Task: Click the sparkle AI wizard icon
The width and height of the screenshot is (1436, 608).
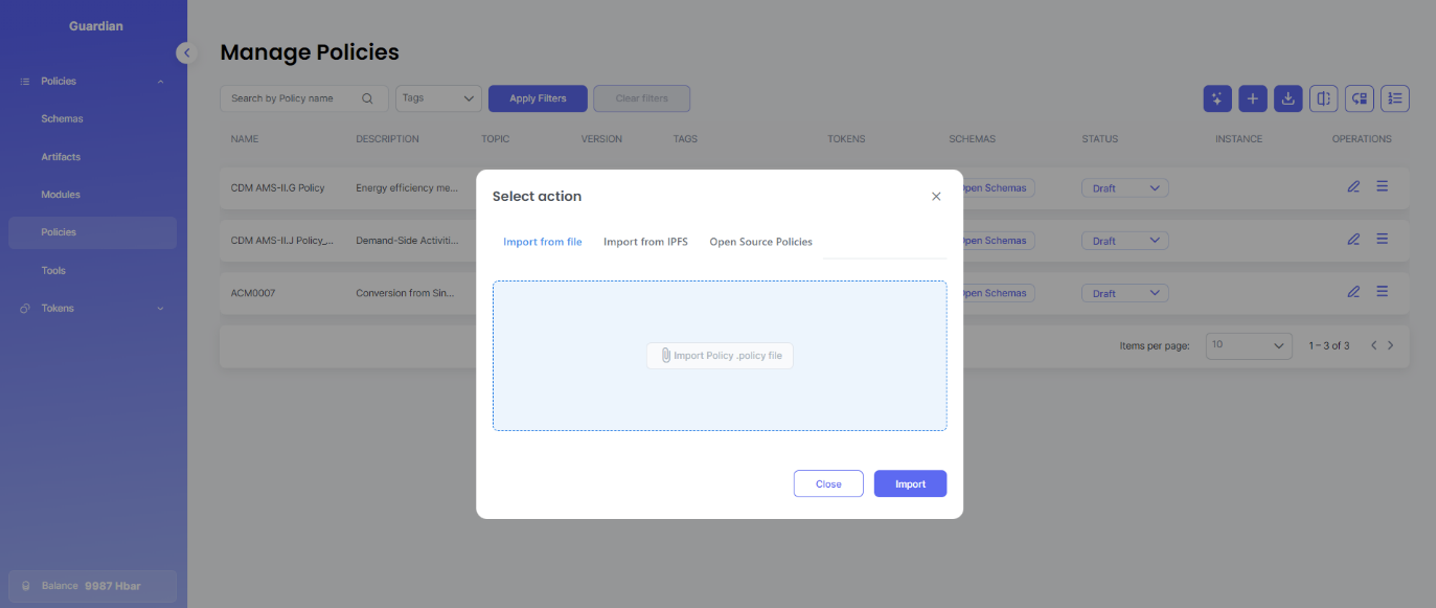Action: point(1217,98)
